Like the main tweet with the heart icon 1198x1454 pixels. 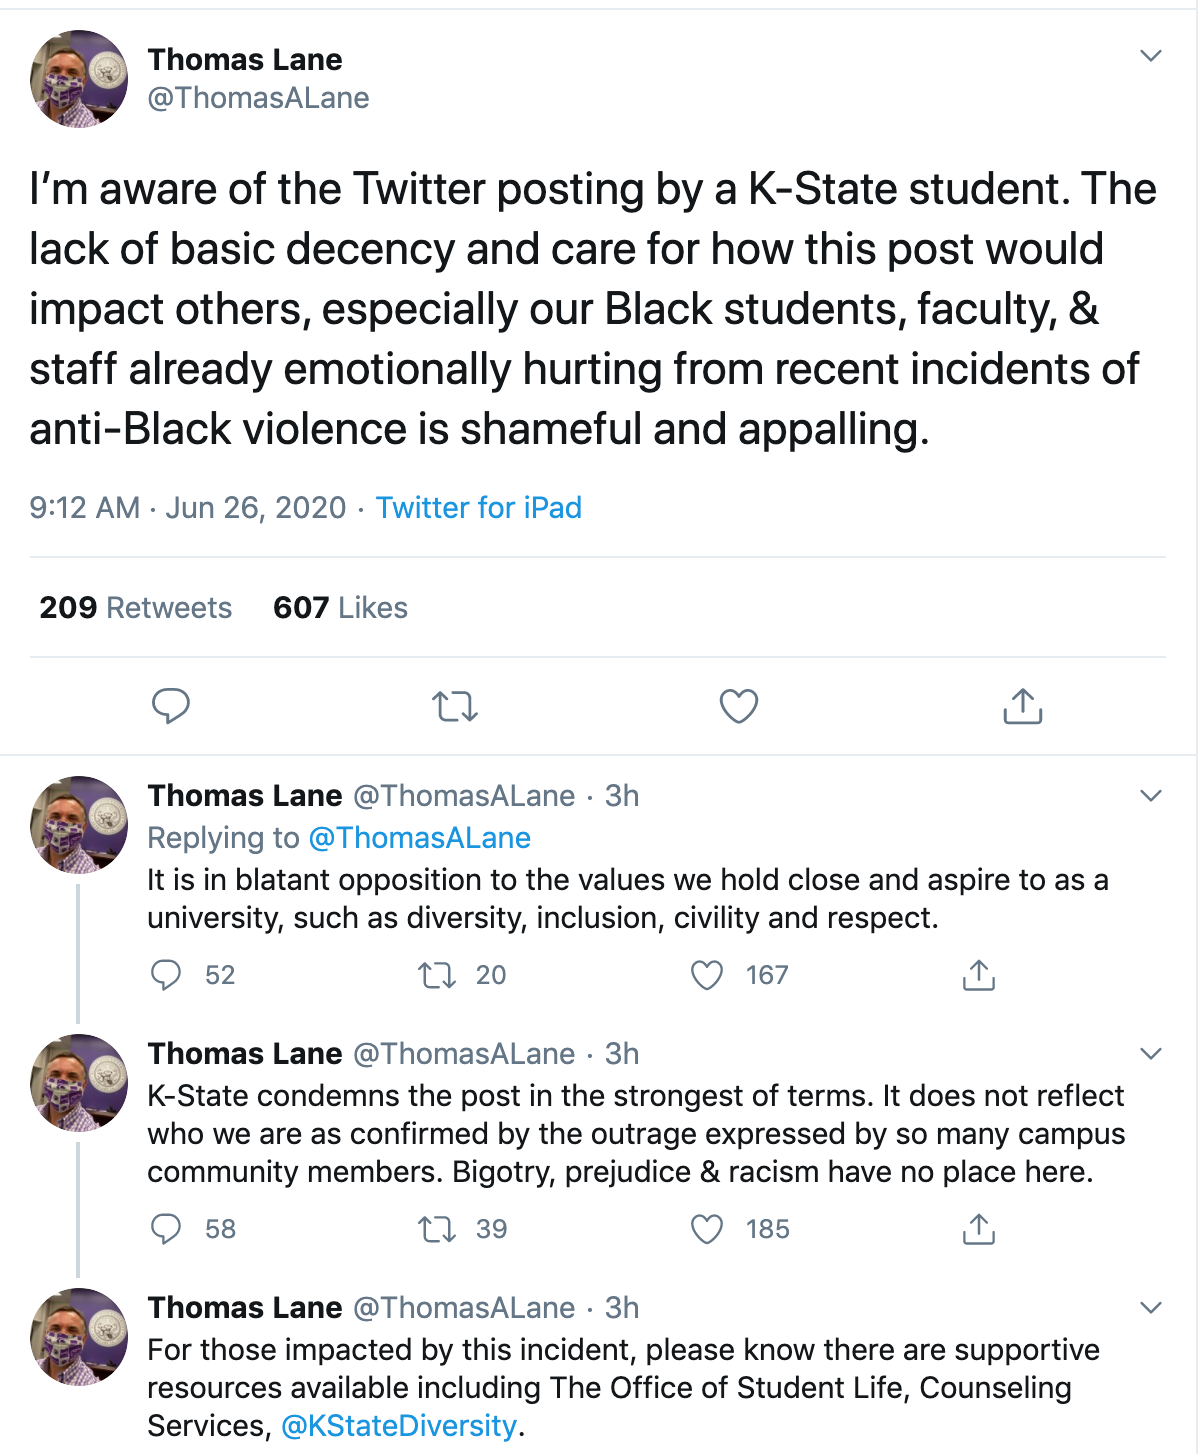click(739, 706)
